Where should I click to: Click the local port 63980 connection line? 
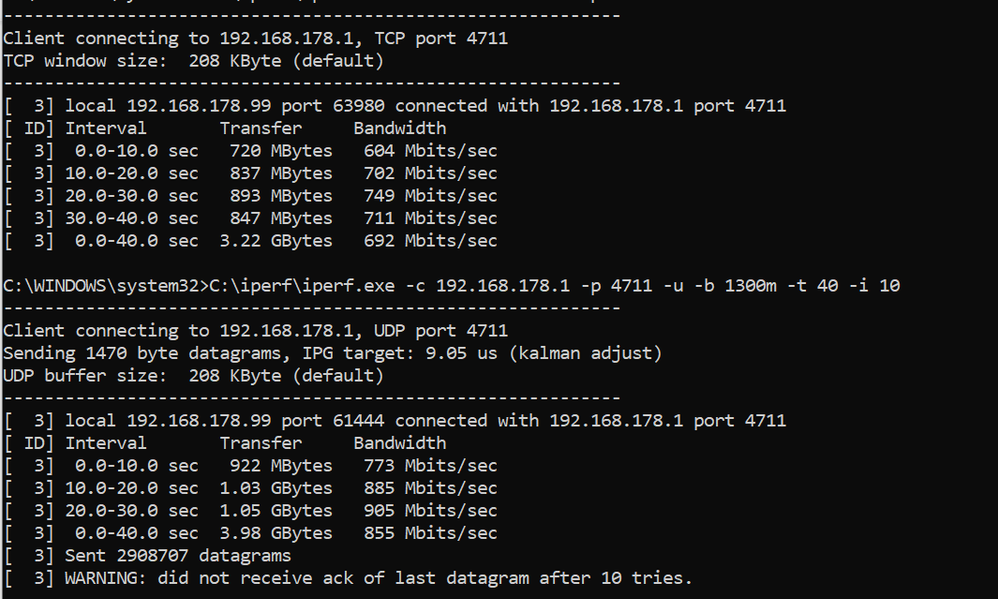[395, 106]
